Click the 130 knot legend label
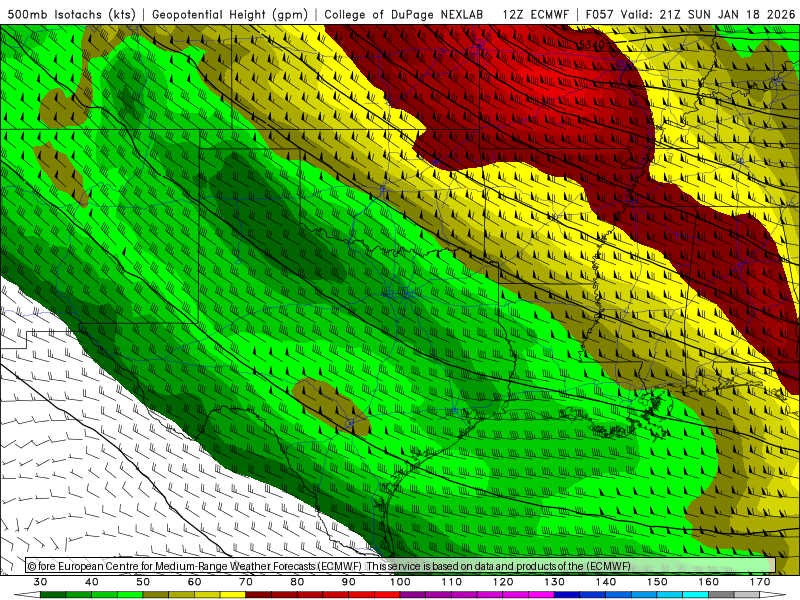 [x=555, y=582]
